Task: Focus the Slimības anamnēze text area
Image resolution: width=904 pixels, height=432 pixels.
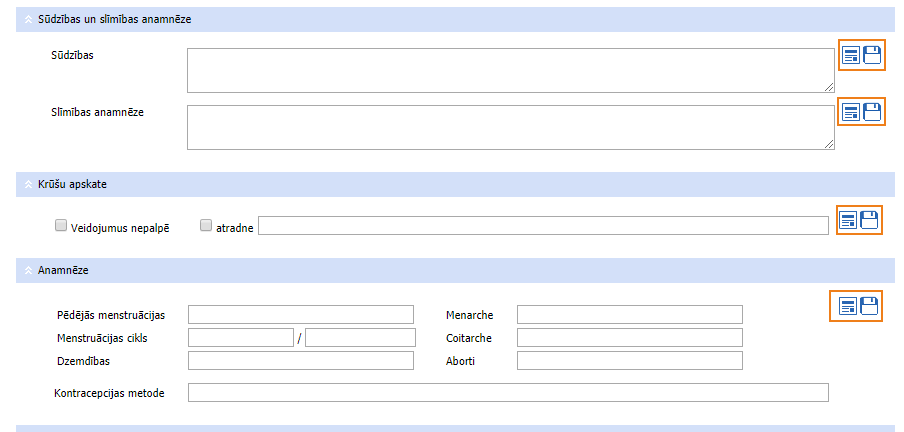Action: pyautogui.click(x=510, y=127)
